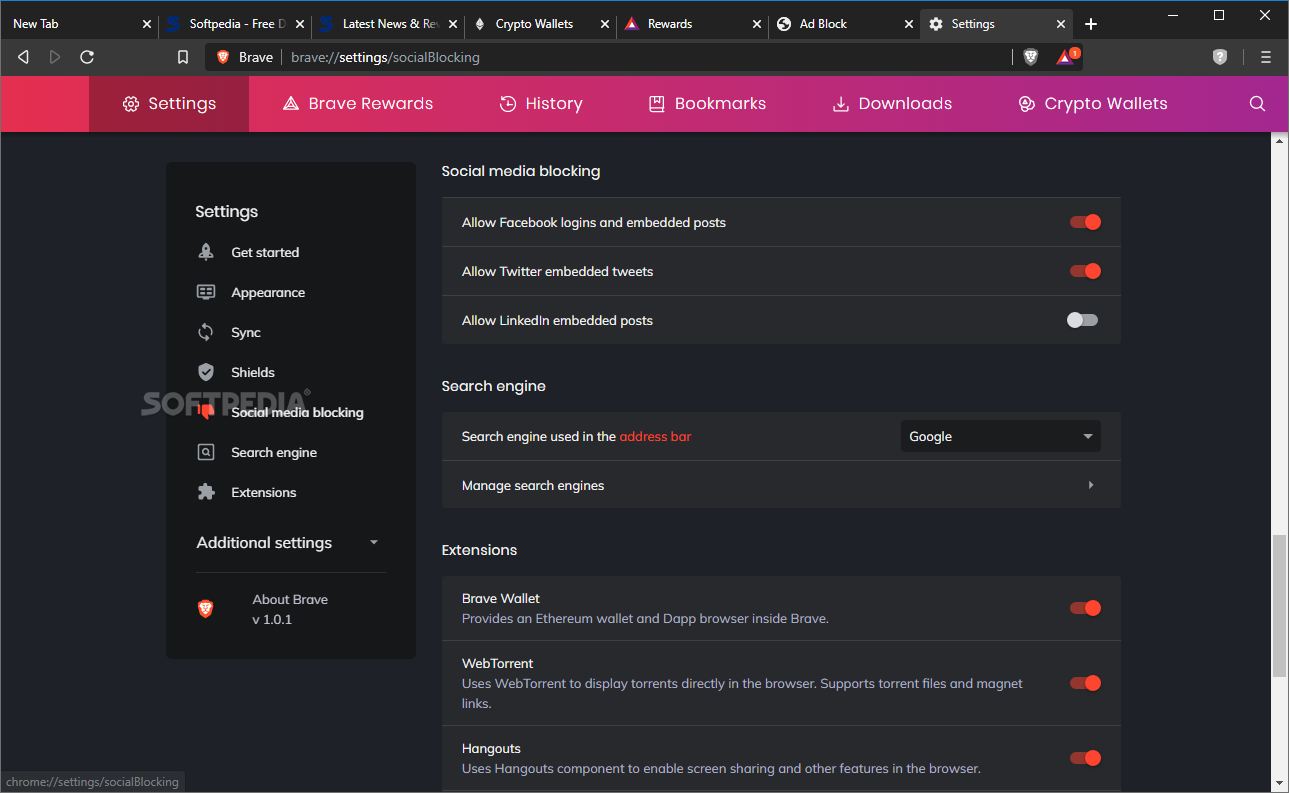Open Downloads in header

click(x=892, y=104)
